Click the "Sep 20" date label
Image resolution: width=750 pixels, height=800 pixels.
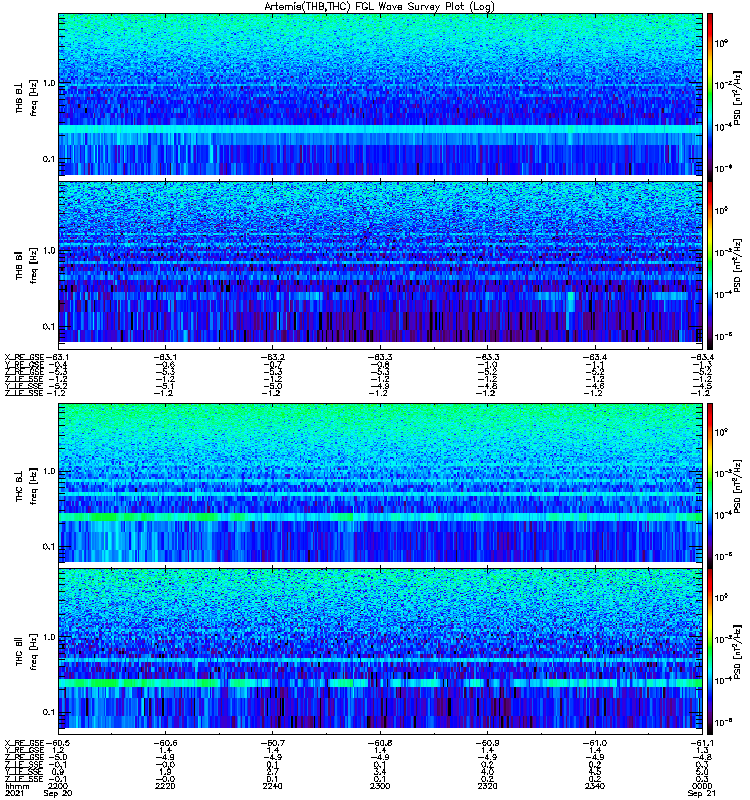point(58,793)
